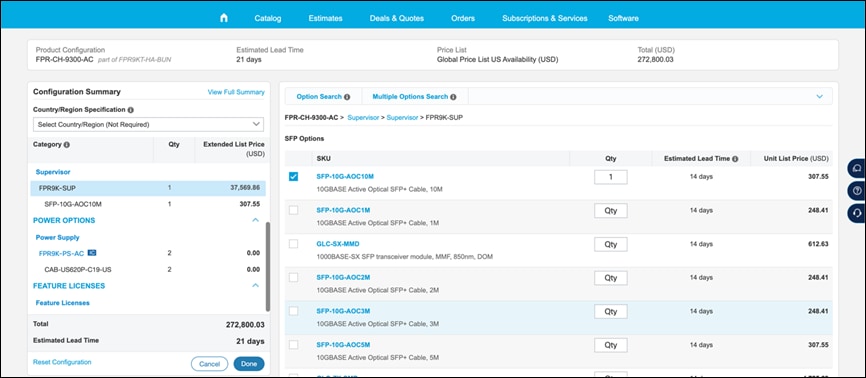The height and width of the screenshot is (378, 866).
Task: Open the Subscriptions & Services menu
Action: pos(545,18)
